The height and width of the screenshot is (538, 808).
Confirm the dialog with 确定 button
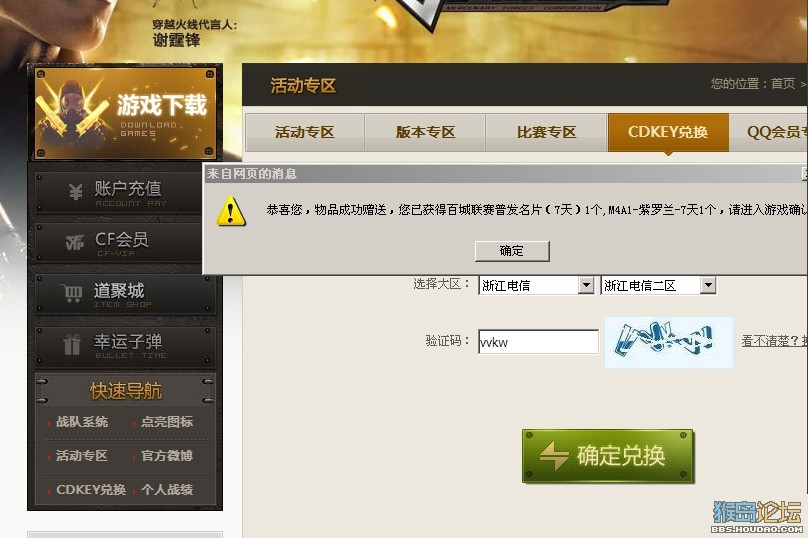click(512, 251)
